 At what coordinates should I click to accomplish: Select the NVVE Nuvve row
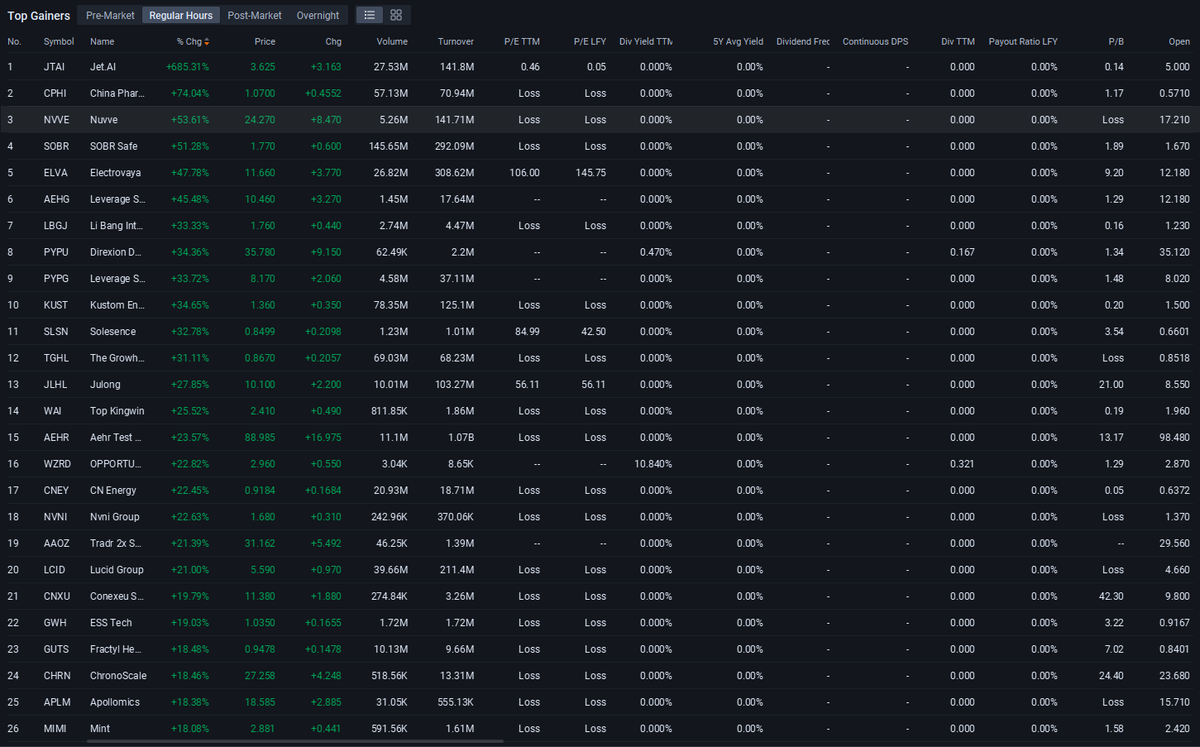tap(600, 119)
